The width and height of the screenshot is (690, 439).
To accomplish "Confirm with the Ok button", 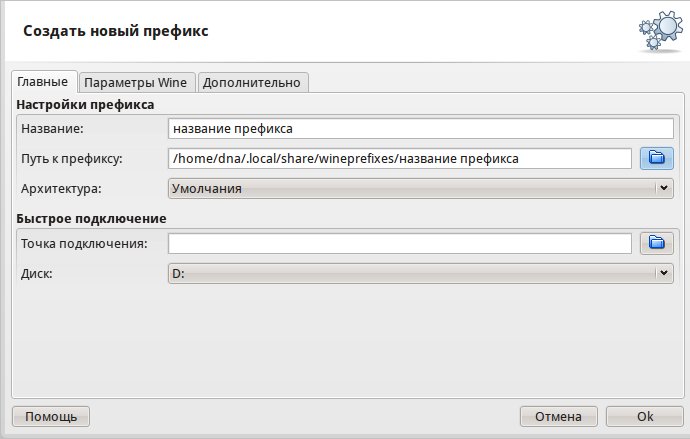I will pyautogui.click(x=645, y=416).
